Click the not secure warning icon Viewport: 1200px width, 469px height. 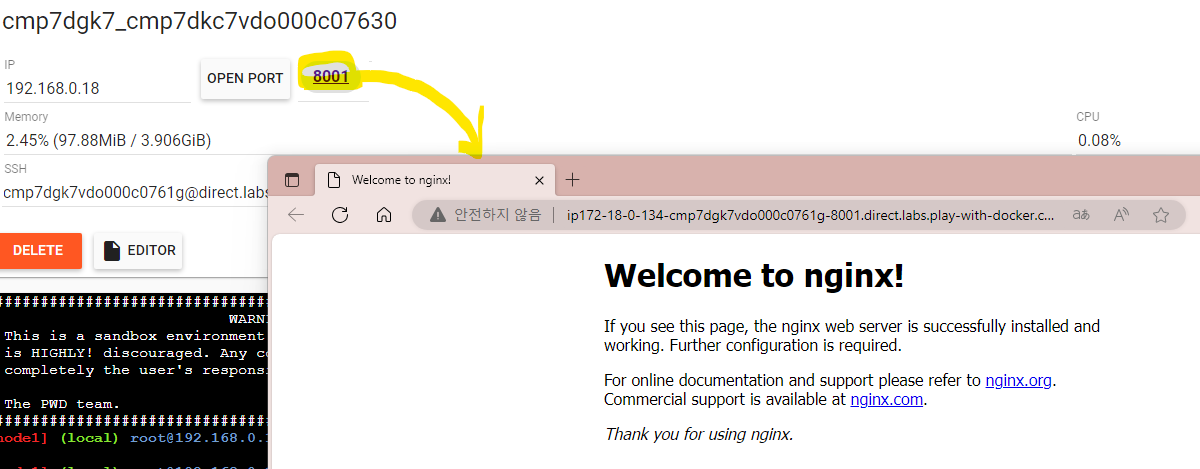(437, 214)
